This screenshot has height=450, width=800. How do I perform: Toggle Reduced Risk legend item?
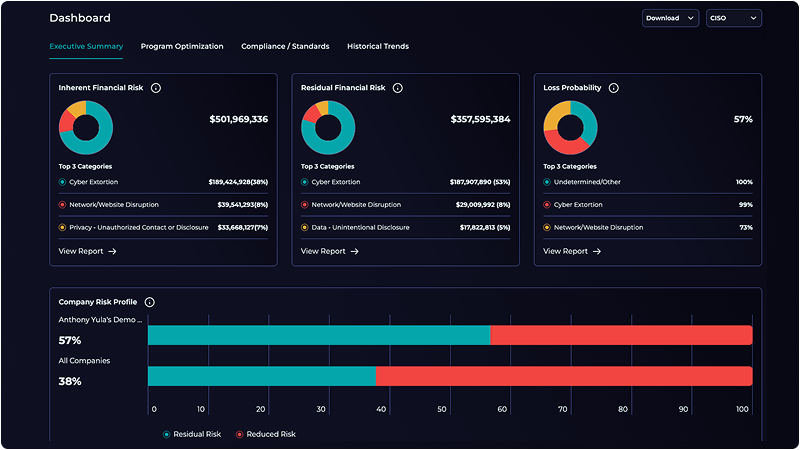click(266, 434)
